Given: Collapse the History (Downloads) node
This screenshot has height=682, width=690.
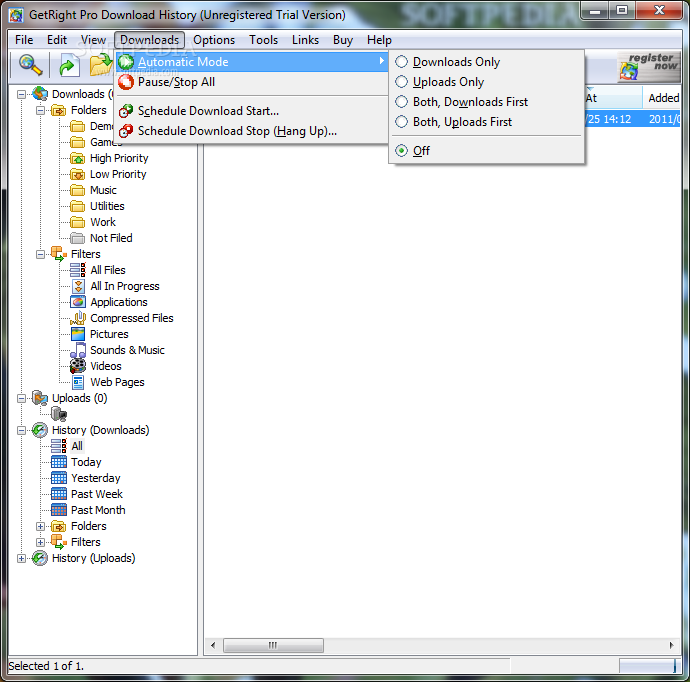Looking at the screenshot, I should pyautogui.click(x=21, y=430).
